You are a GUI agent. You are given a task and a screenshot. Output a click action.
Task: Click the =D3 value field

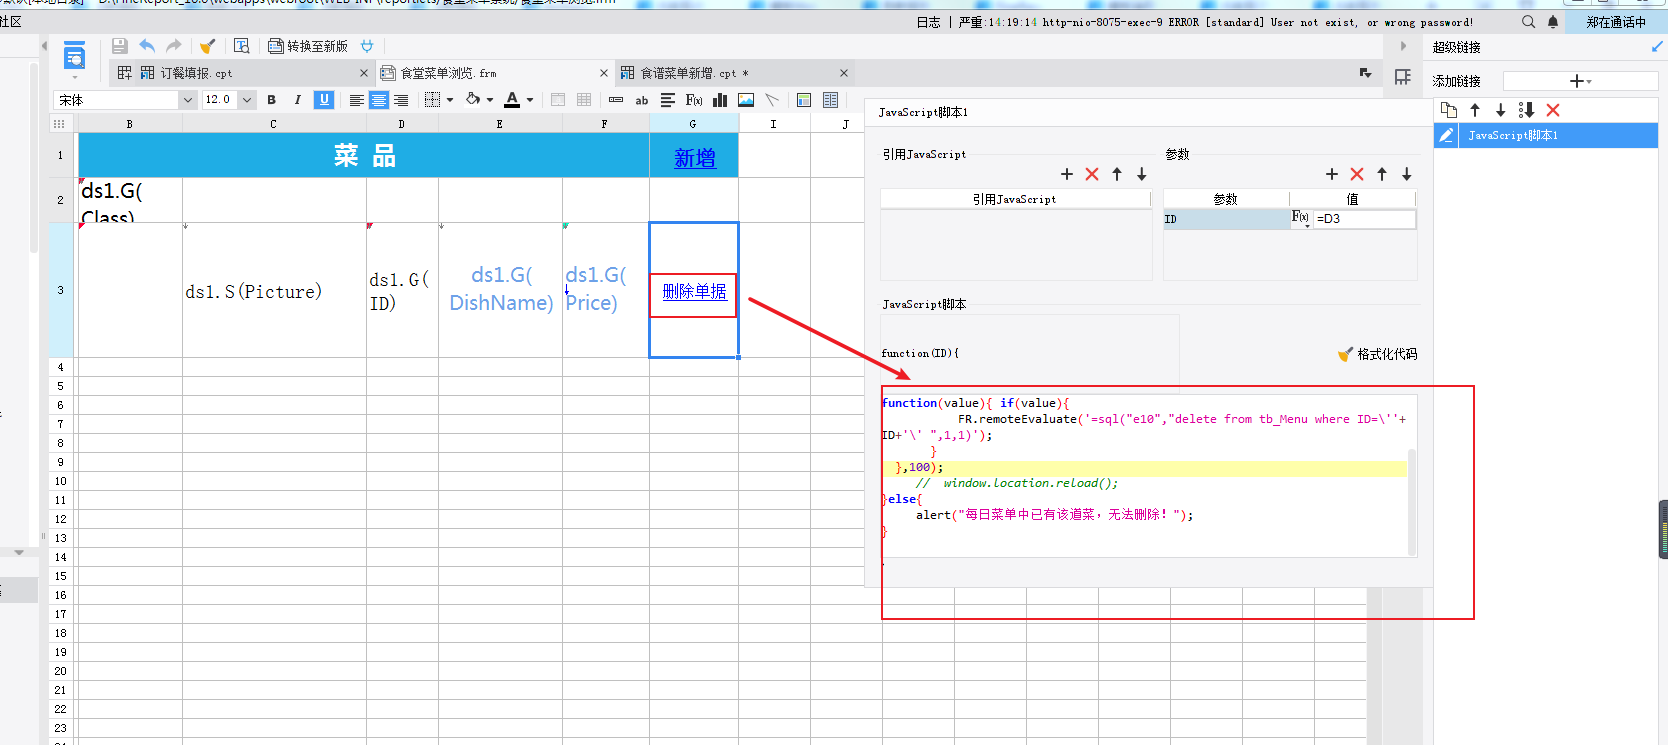[1364, 218]
